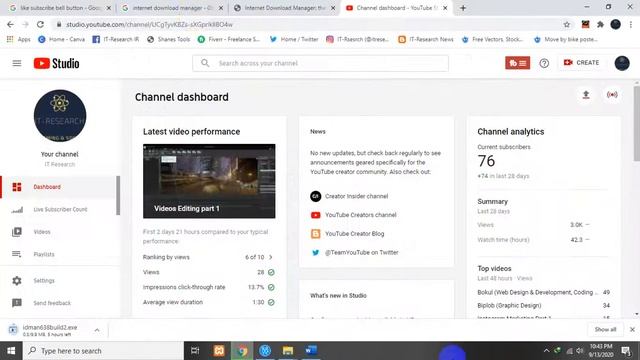Expand the Ranking by views chevron
Screen dimensions: 640x360
(x=271, y=257)
